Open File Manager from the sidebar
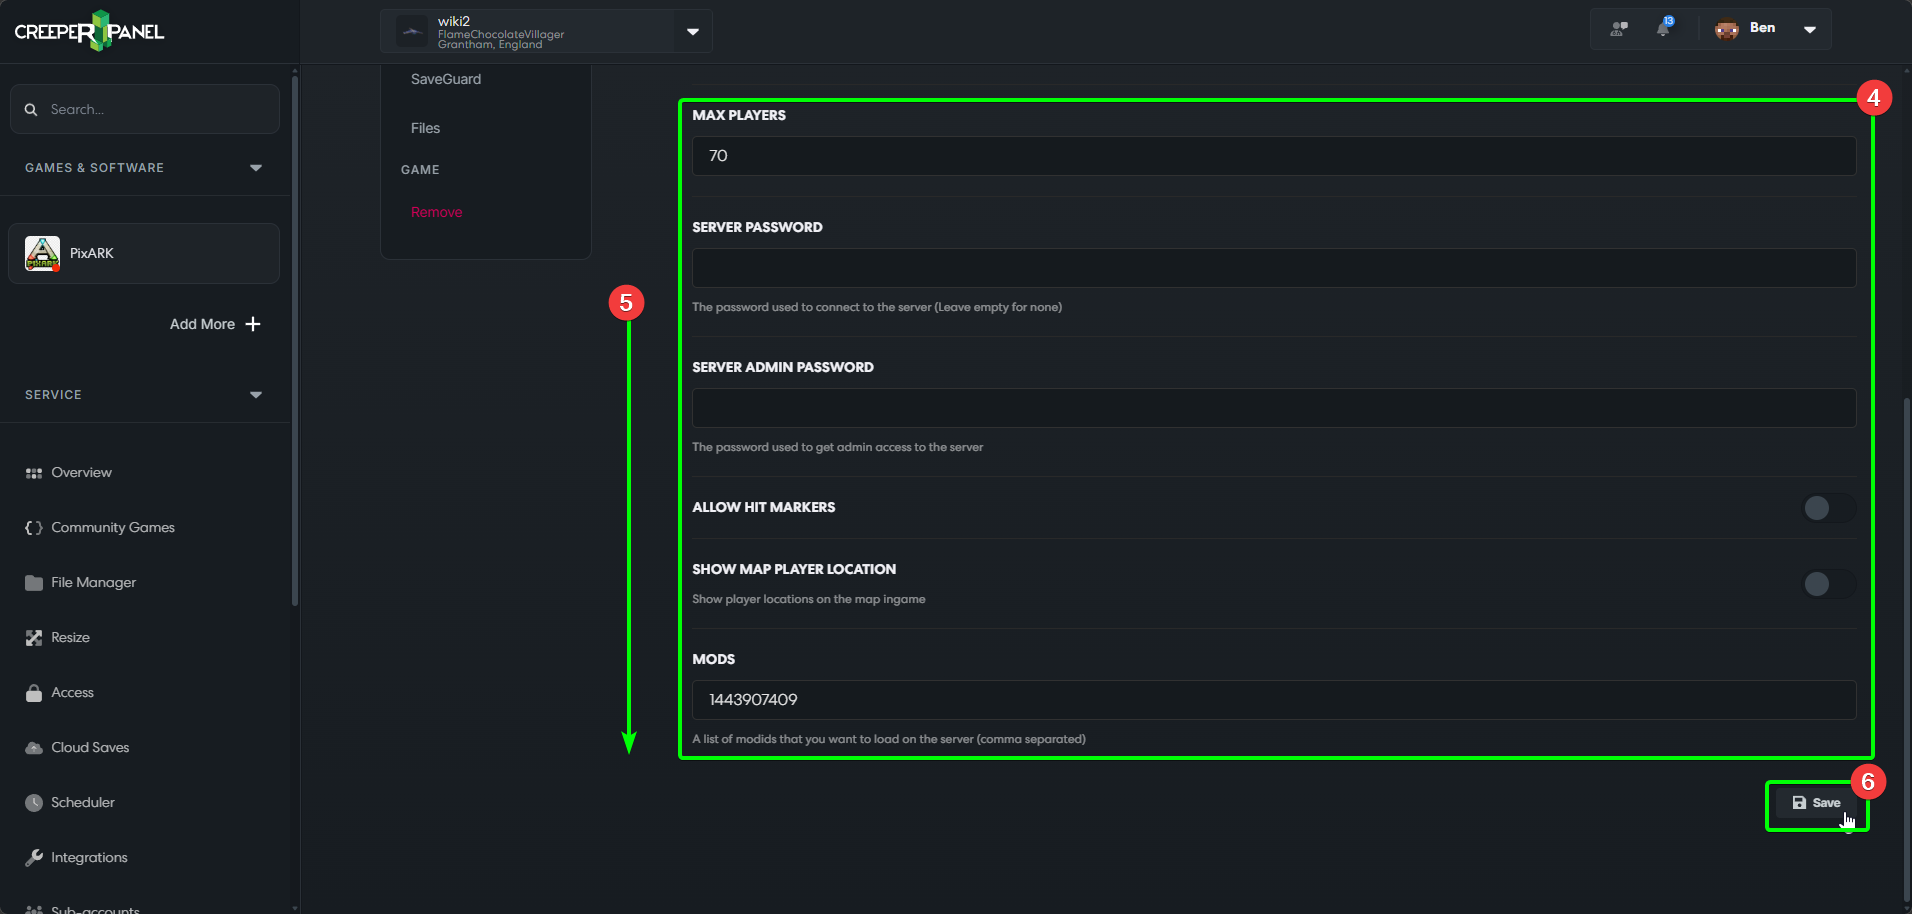Viewport: 1912px width, 914px height. coord(93,582)
